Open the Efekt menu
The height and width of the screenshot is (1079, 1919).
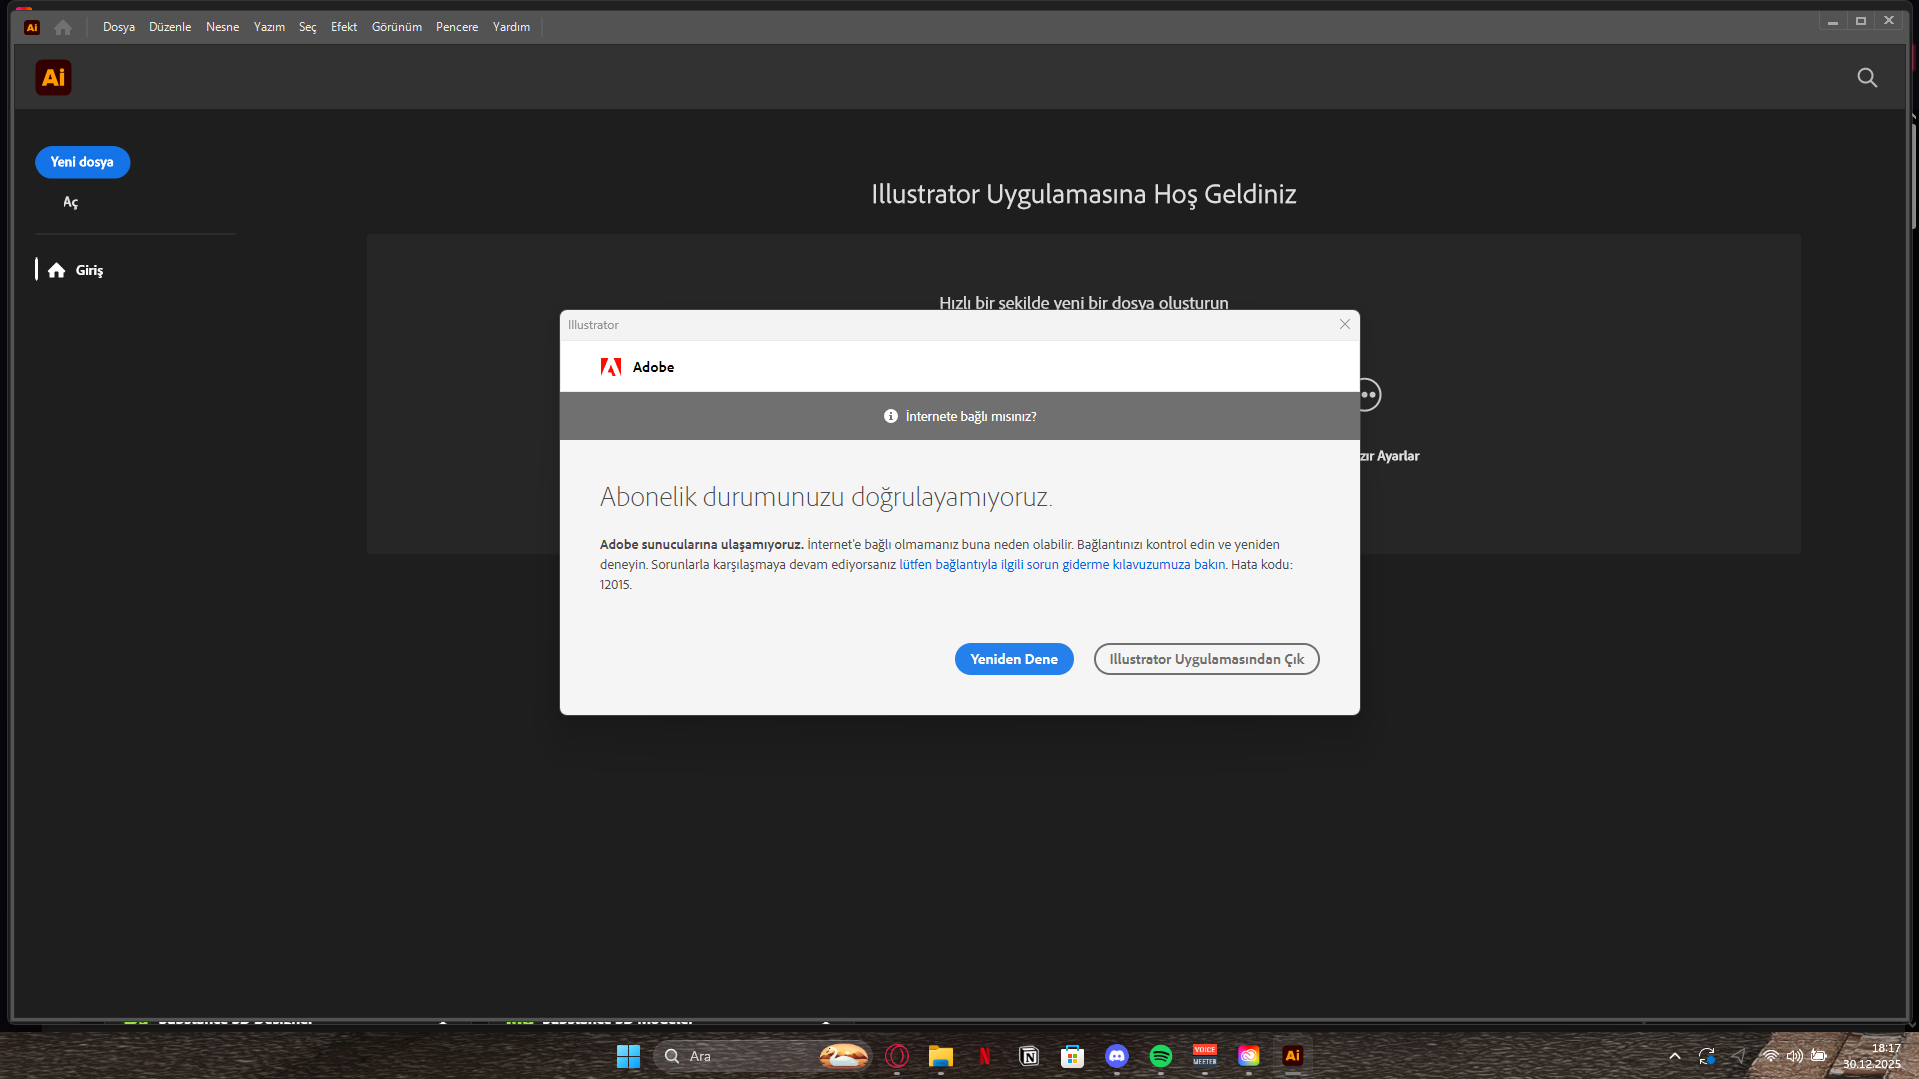pyautogui.click(x=344, y=27)
